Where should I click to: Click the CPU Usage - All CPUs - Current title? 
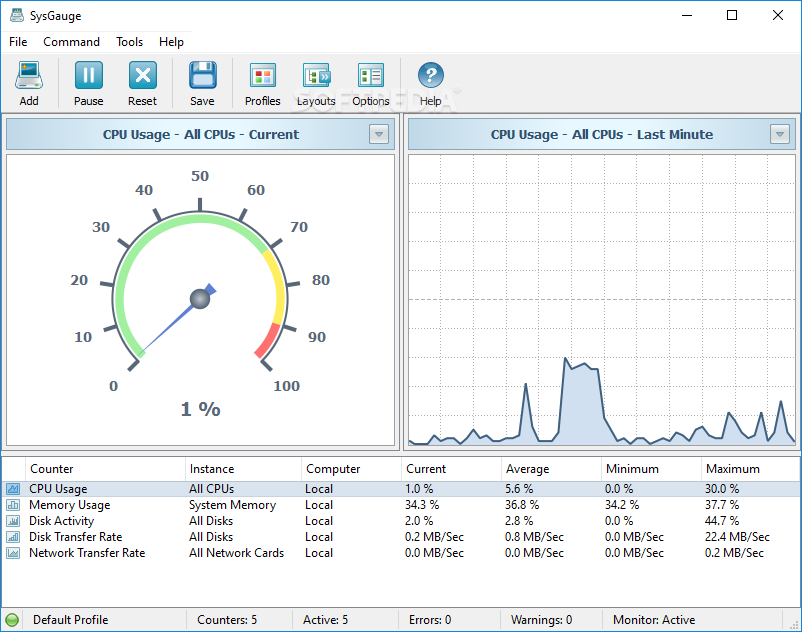click(x=200, y=134)
